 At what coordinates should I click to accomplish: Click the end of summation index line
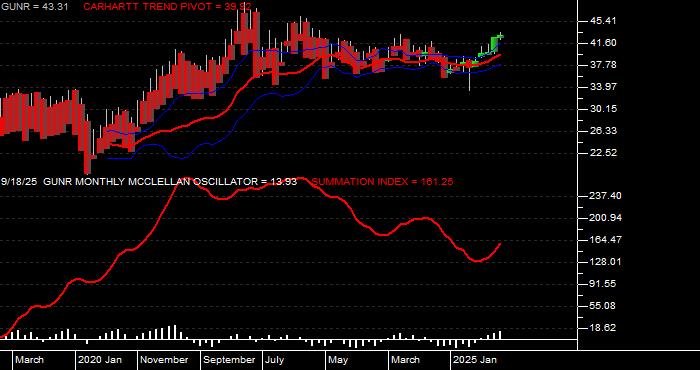tap(500, 244)
